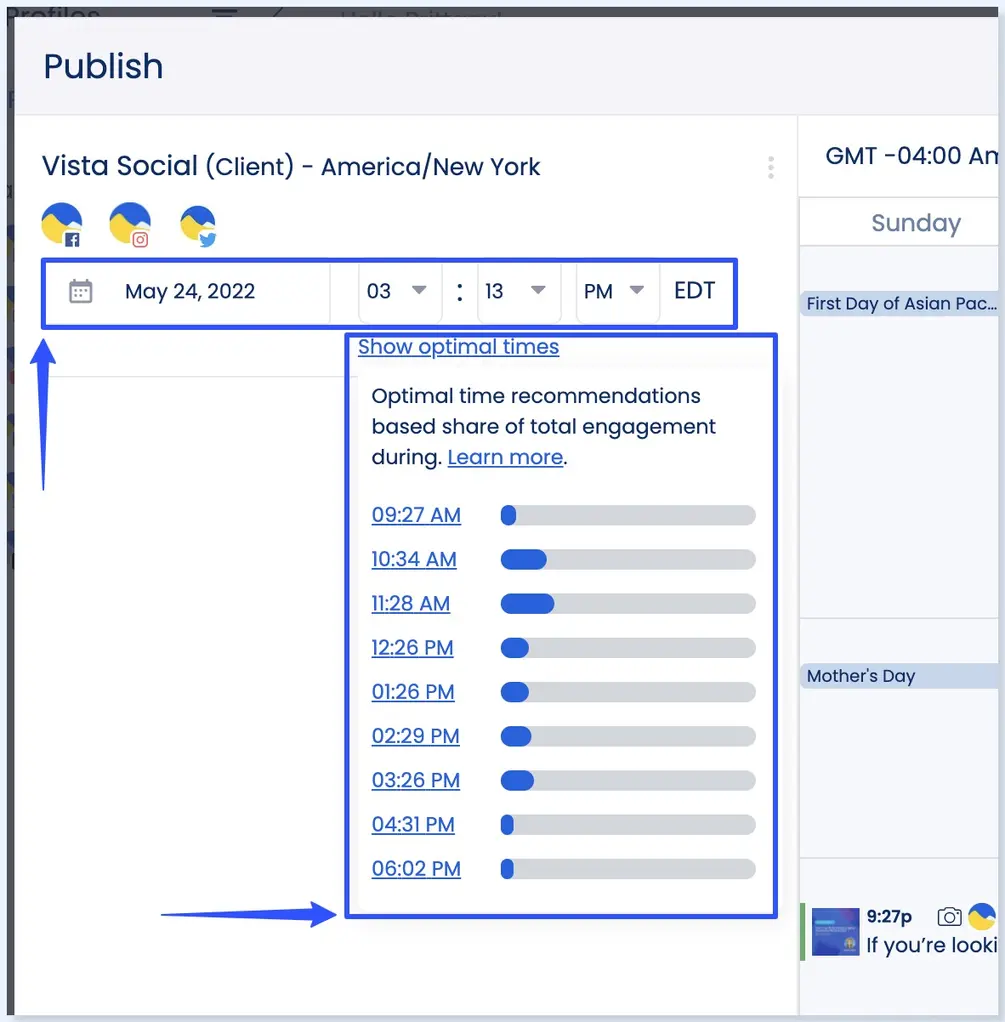Open the Mother's Day calendar event
Image resolution: width=1005 pixels, height=1022 pixels.
click(861, 676)
